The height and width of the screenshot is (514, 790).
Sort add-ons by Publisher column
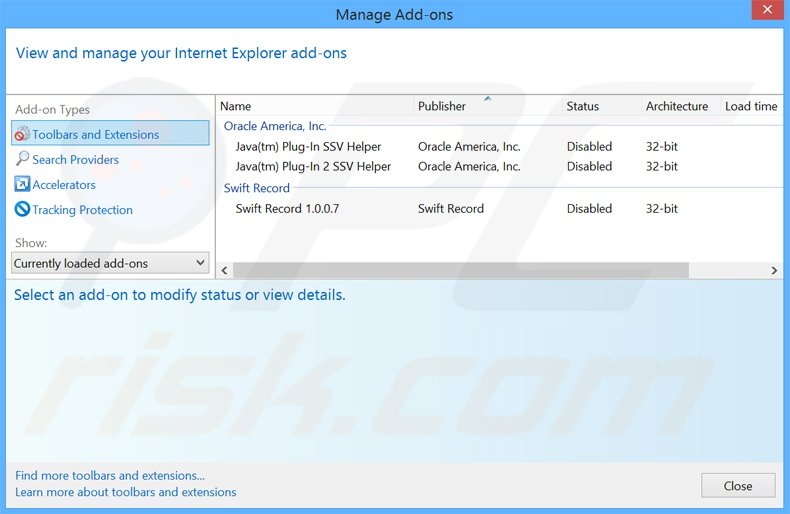pos(442,106)
